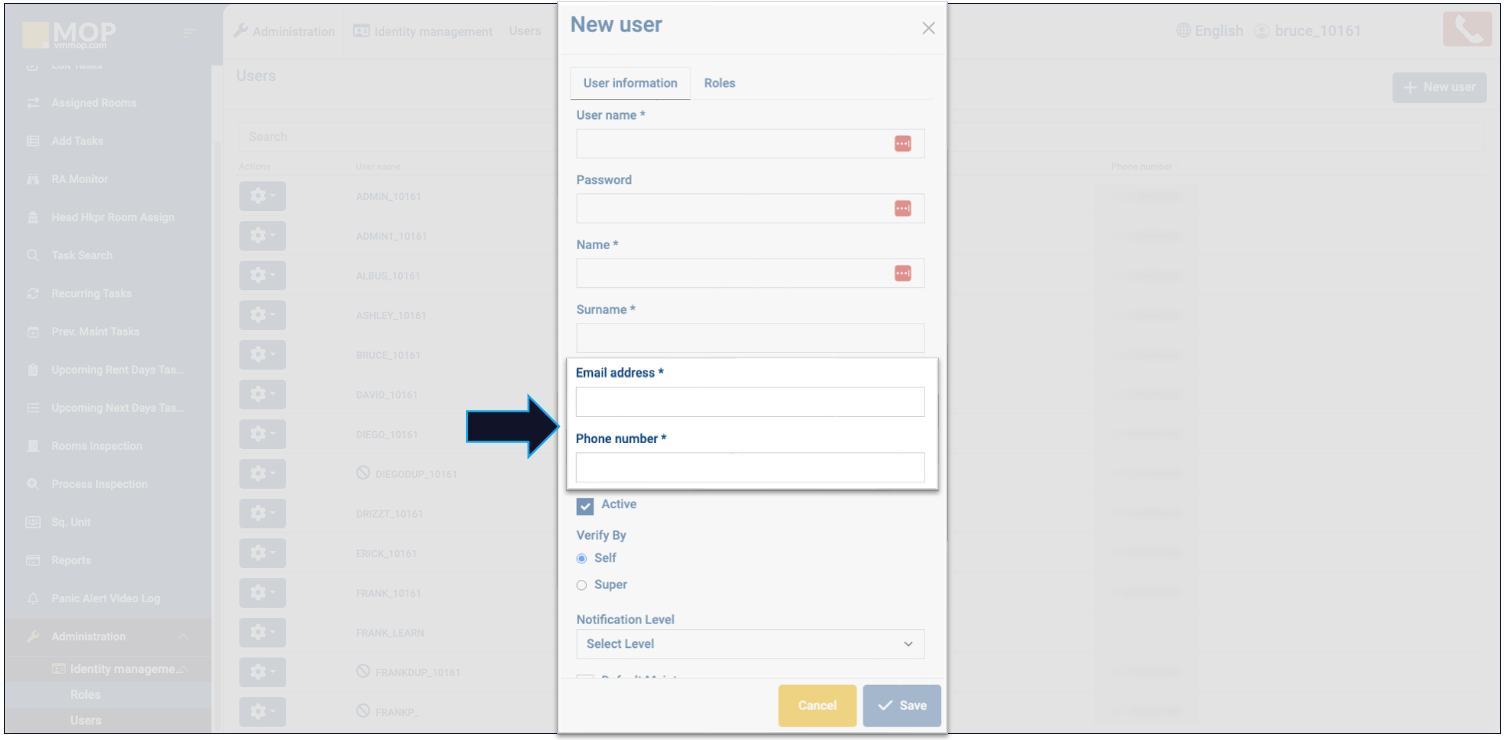1506x740 pixels.
Task: Click the Save button
Action: (901, 706)
